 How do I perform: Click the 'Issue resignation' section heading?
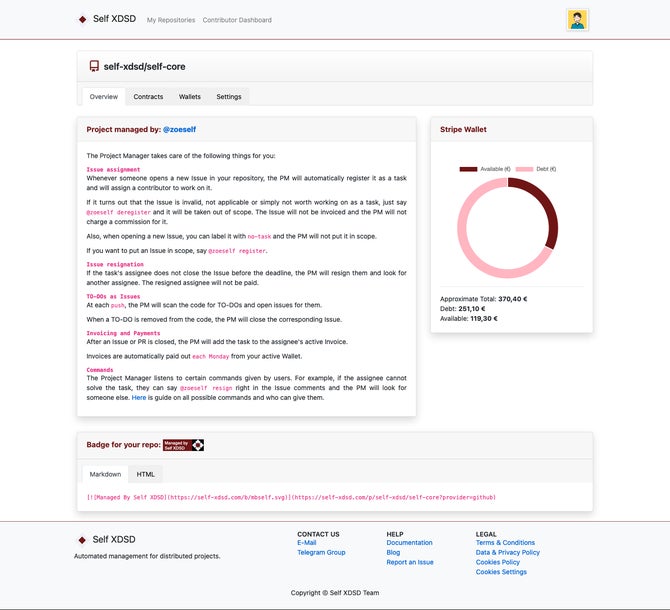[x=115, y=264]
